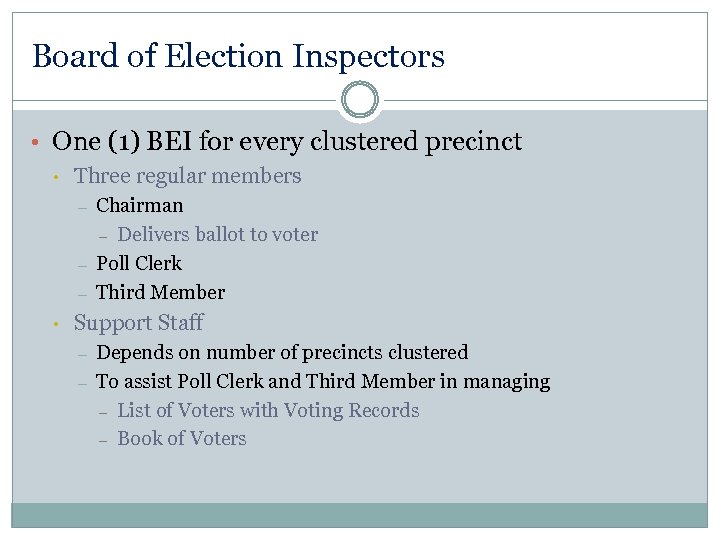Click the decorative circle ornament below the title
The image size is (720, 540).
(x=360, y=100)
